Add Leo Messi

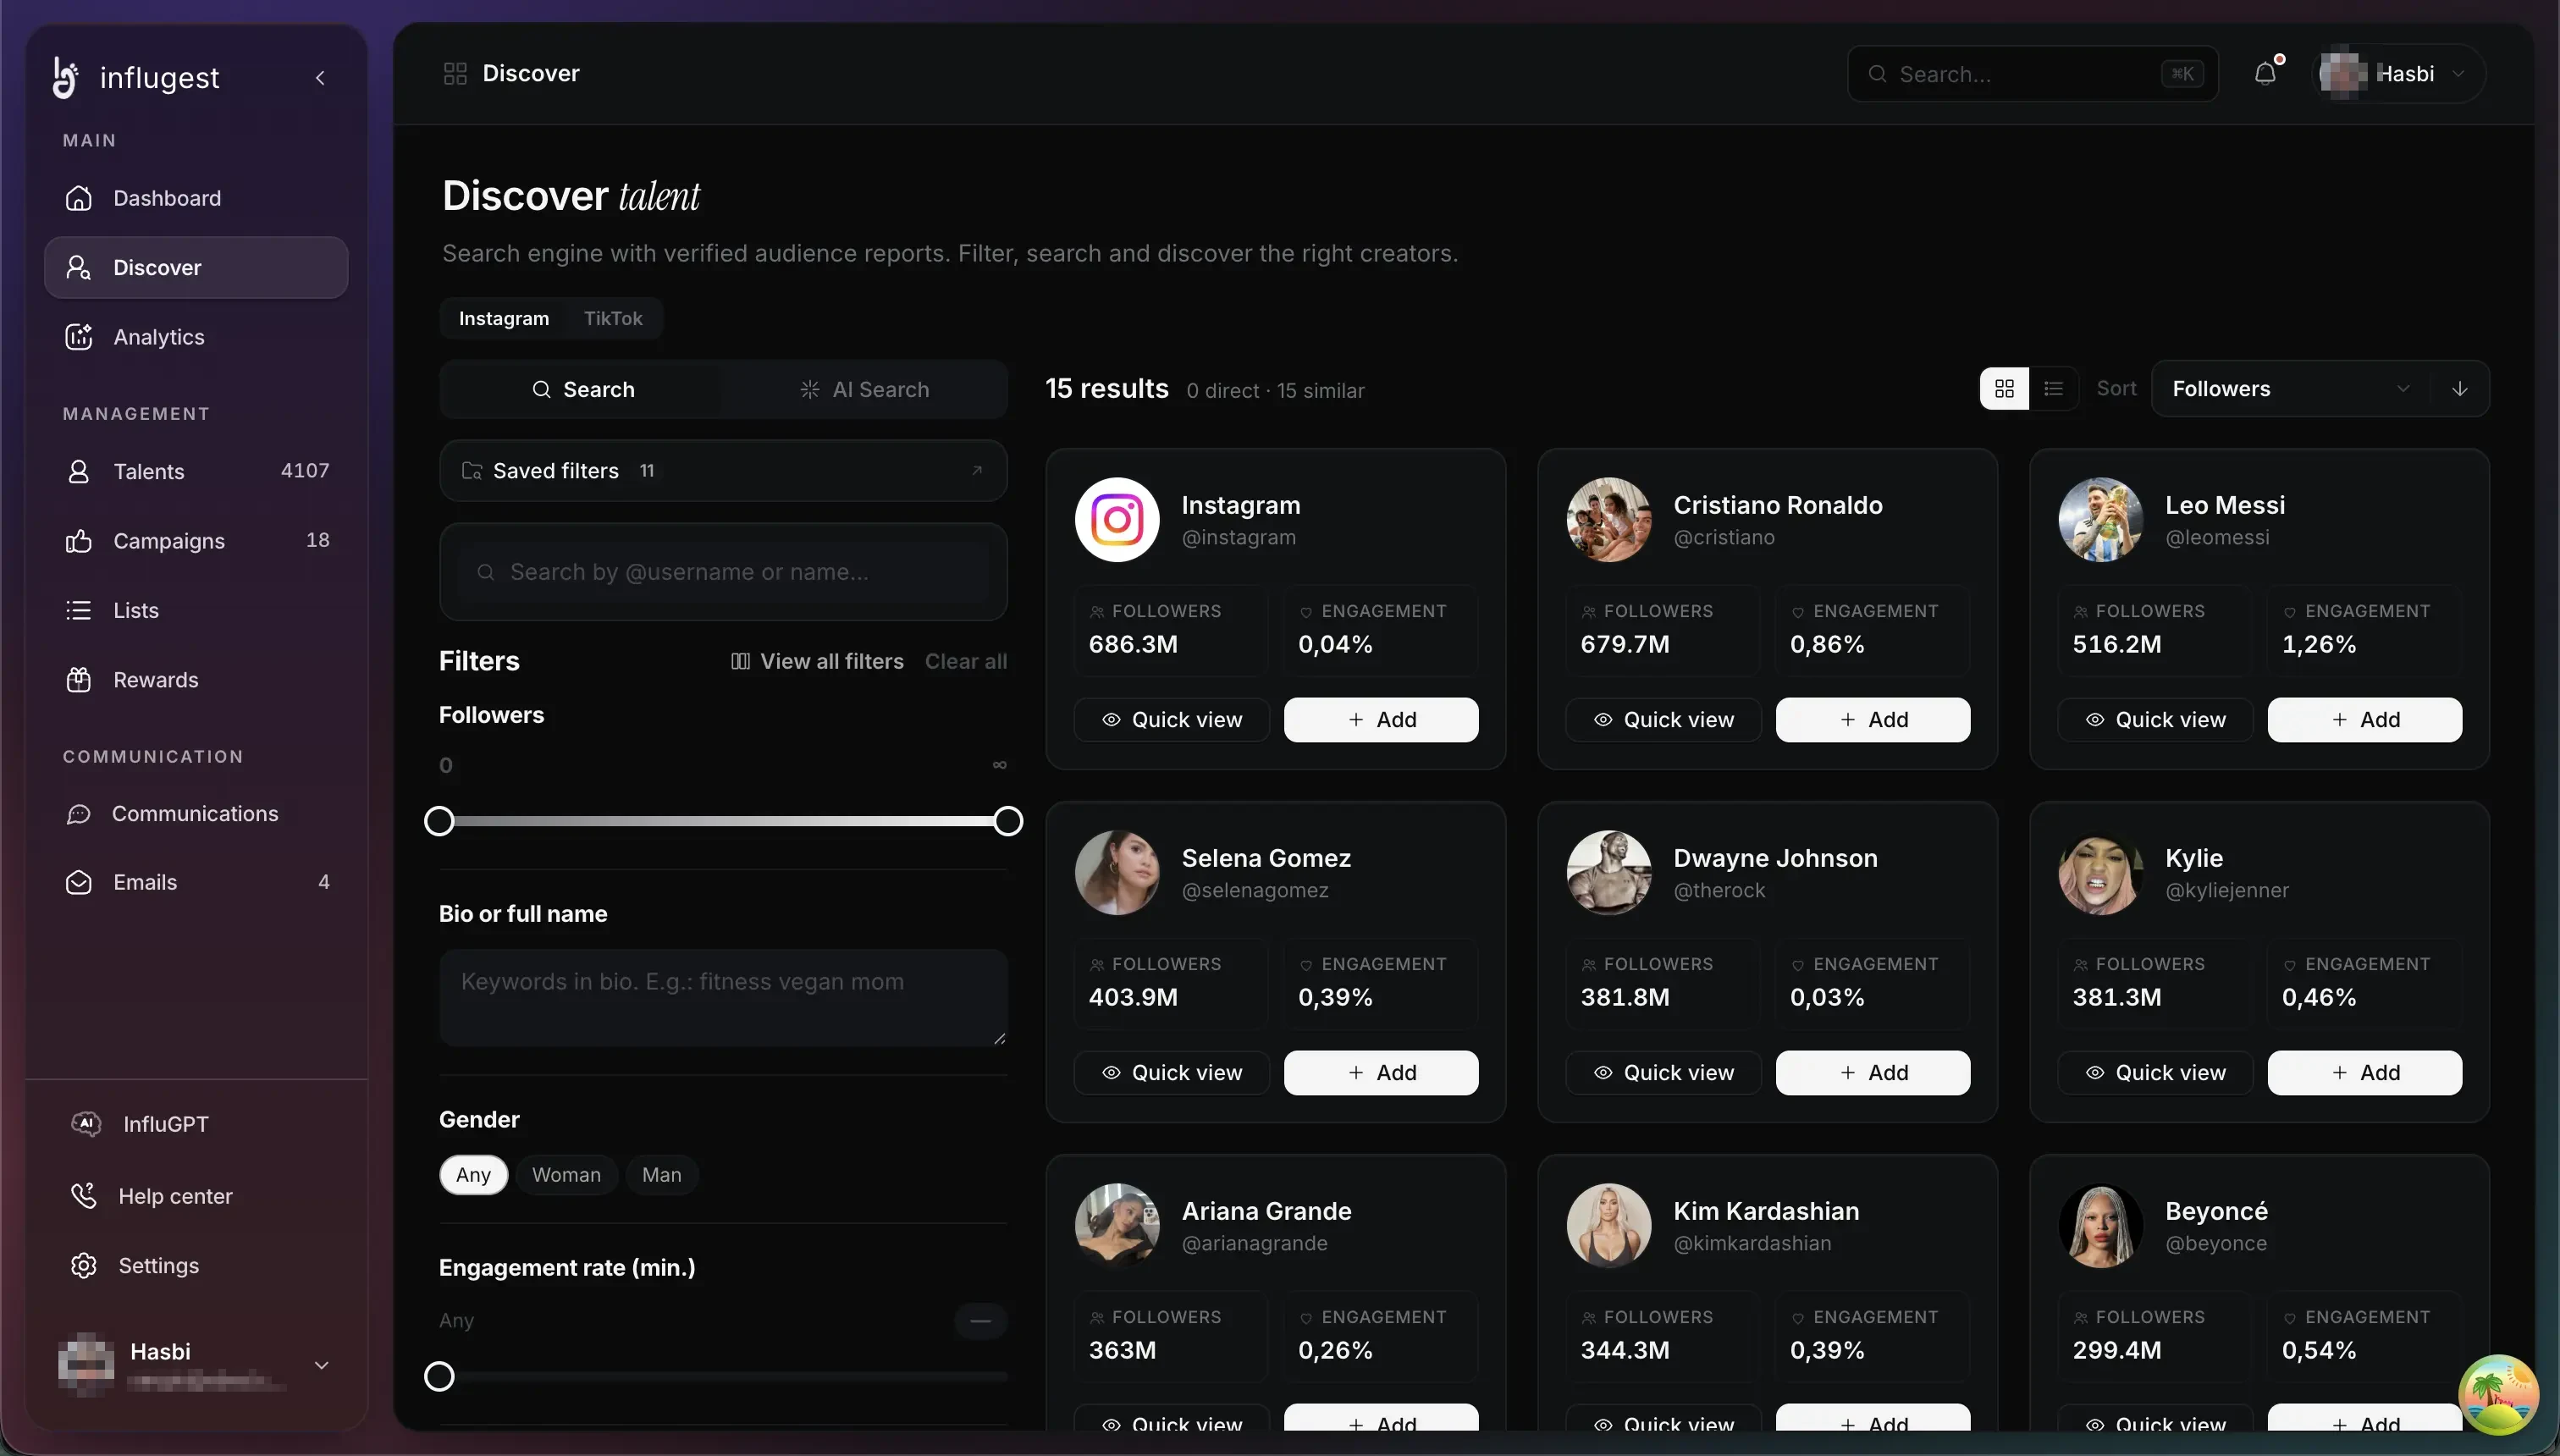pos(2365,720)
